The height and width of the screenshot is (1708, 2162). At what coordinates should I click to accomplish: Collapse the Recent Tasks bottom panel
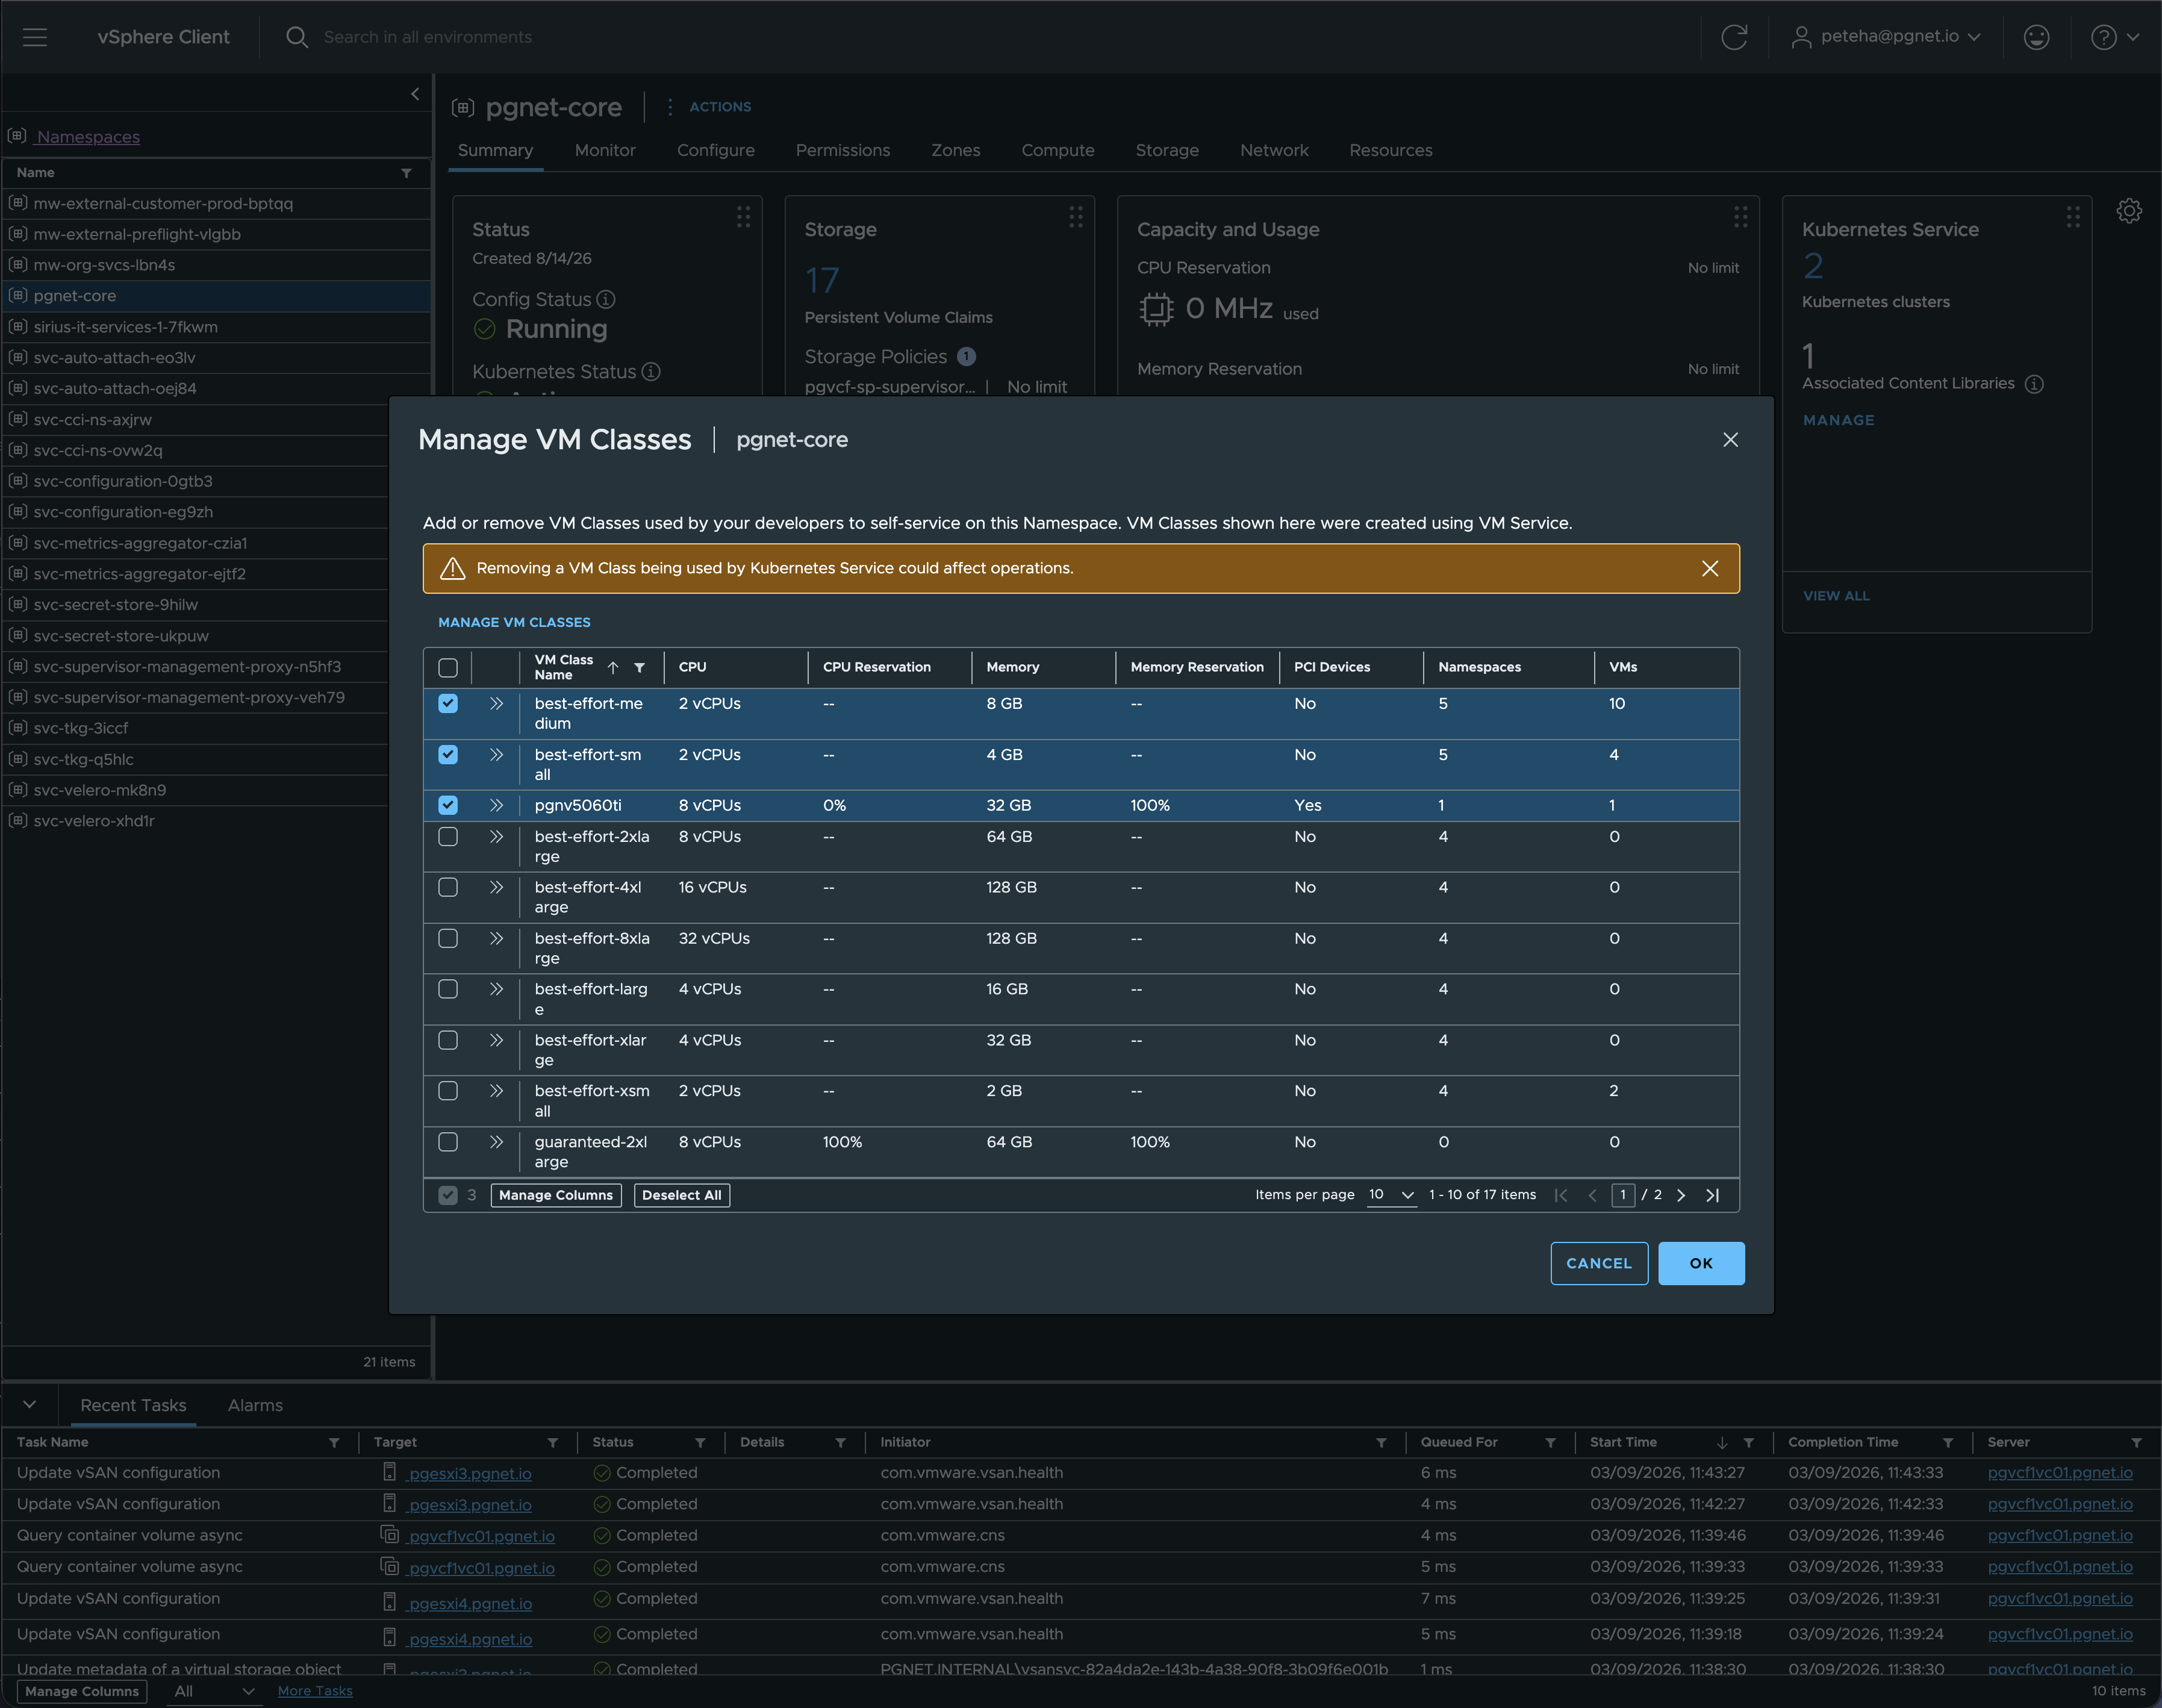30,1404
